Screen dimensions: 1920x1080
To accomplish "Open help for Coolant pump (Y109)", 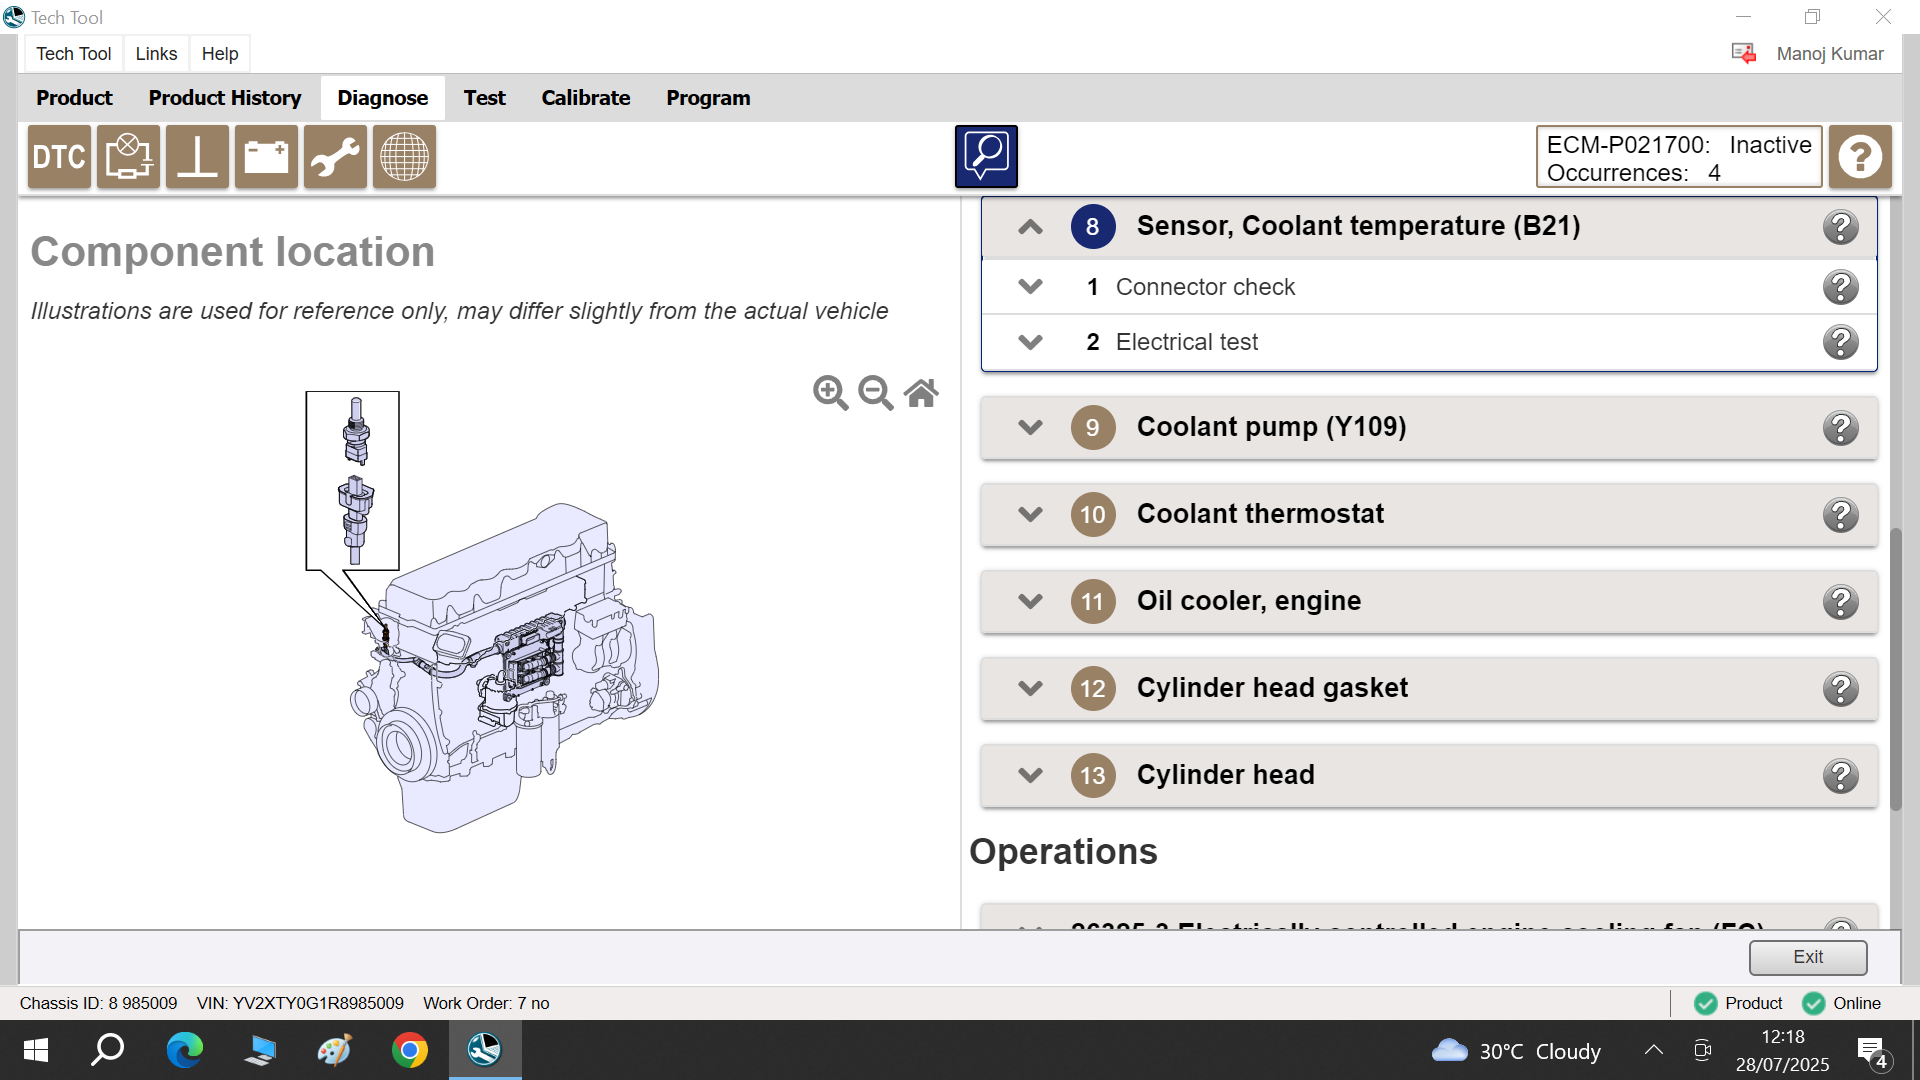I will click(x=1840, y=428).
